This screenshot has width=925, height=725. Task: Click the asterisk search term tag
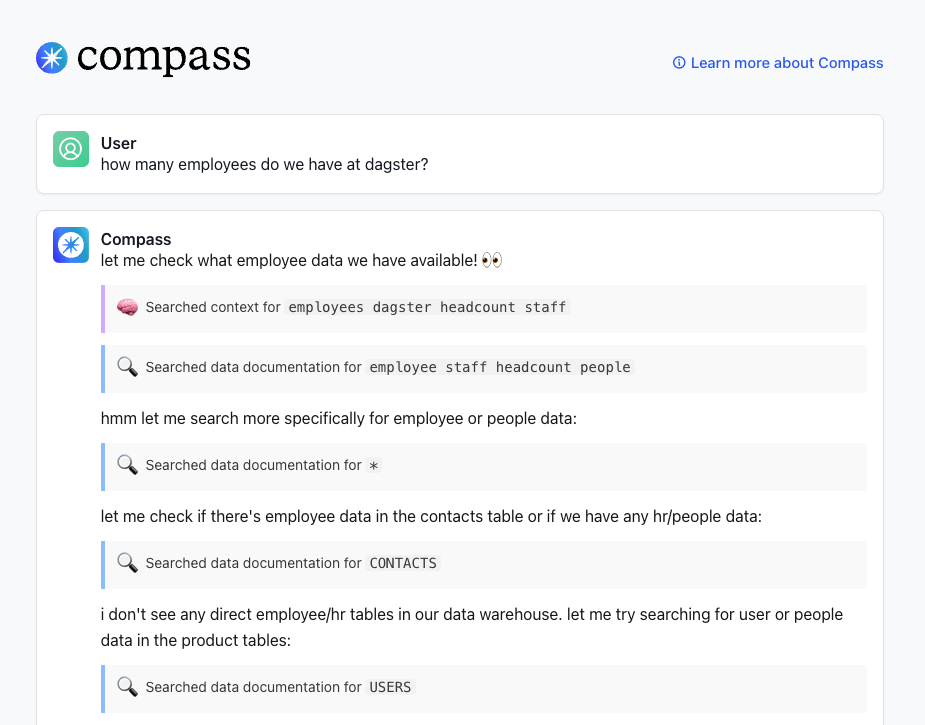(373, 465)
